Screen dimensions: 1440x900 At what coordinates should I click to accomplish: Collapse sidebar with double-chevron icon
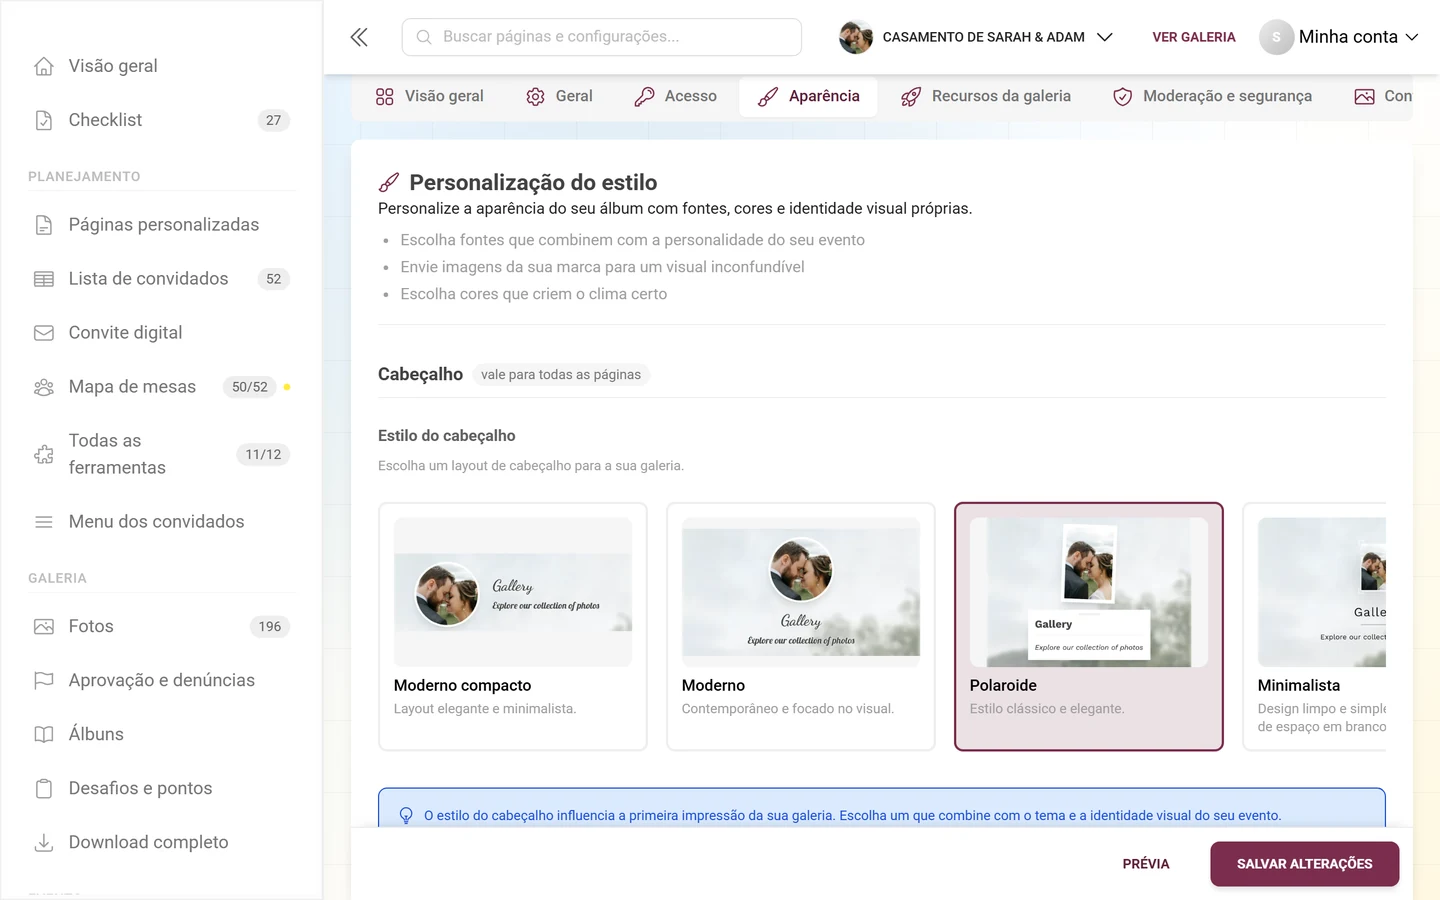pyautogui.click(x=359, y=37)
